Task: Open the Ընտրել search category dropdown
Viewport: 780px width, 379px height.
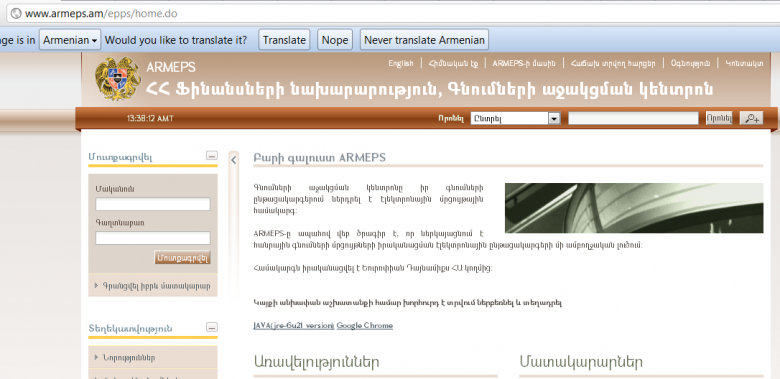Action: pos(515,118)
